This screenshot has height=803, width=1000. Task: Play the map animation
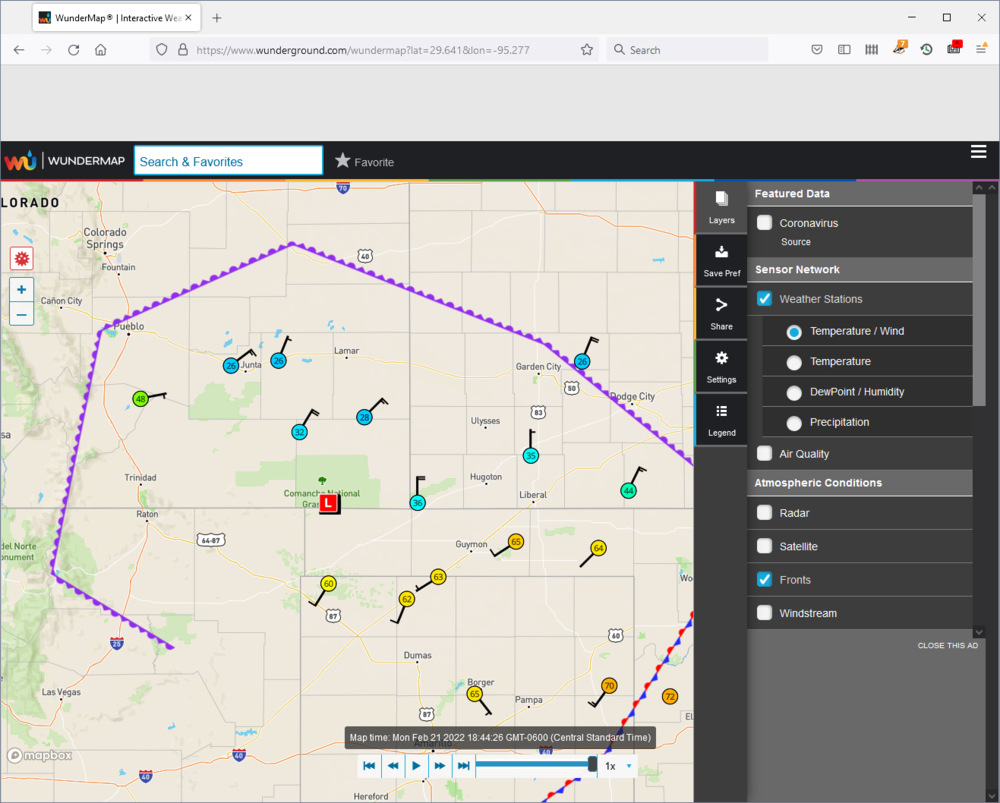click(x=416, y=766)
